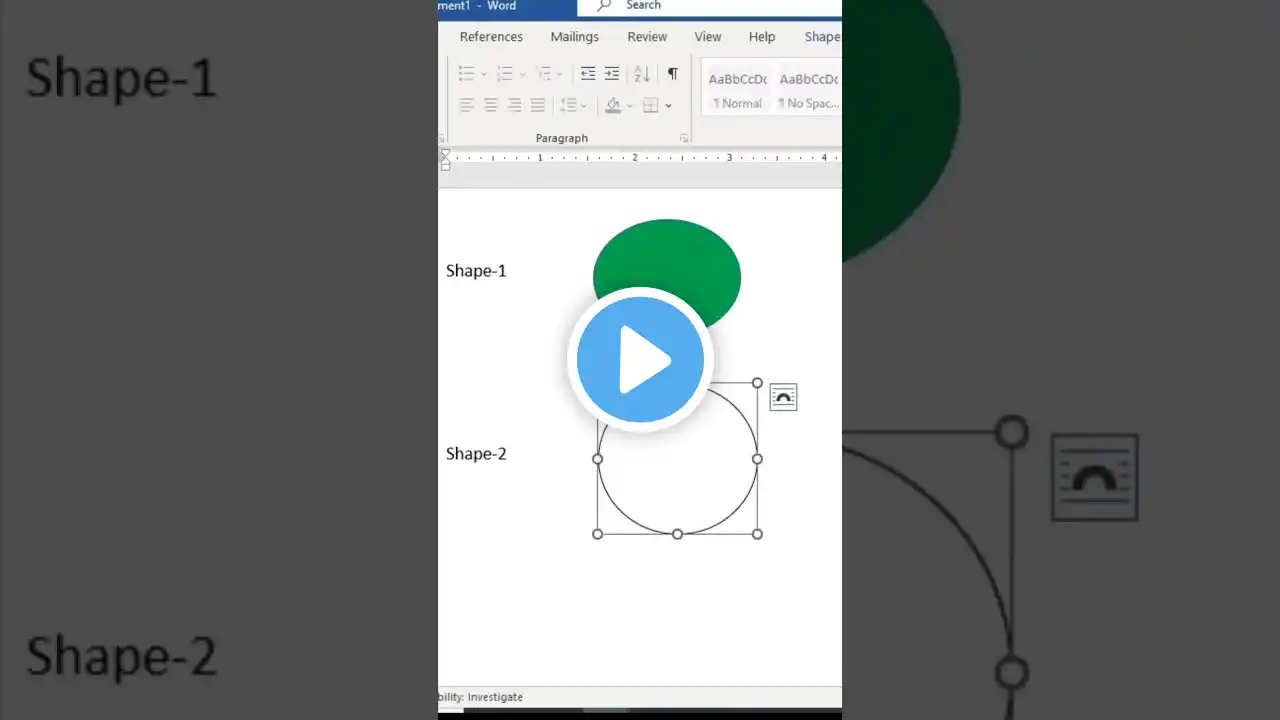The image size is (1280, 720).
Task: Click the Shape-1 label in the document
Action: point(476,271)
